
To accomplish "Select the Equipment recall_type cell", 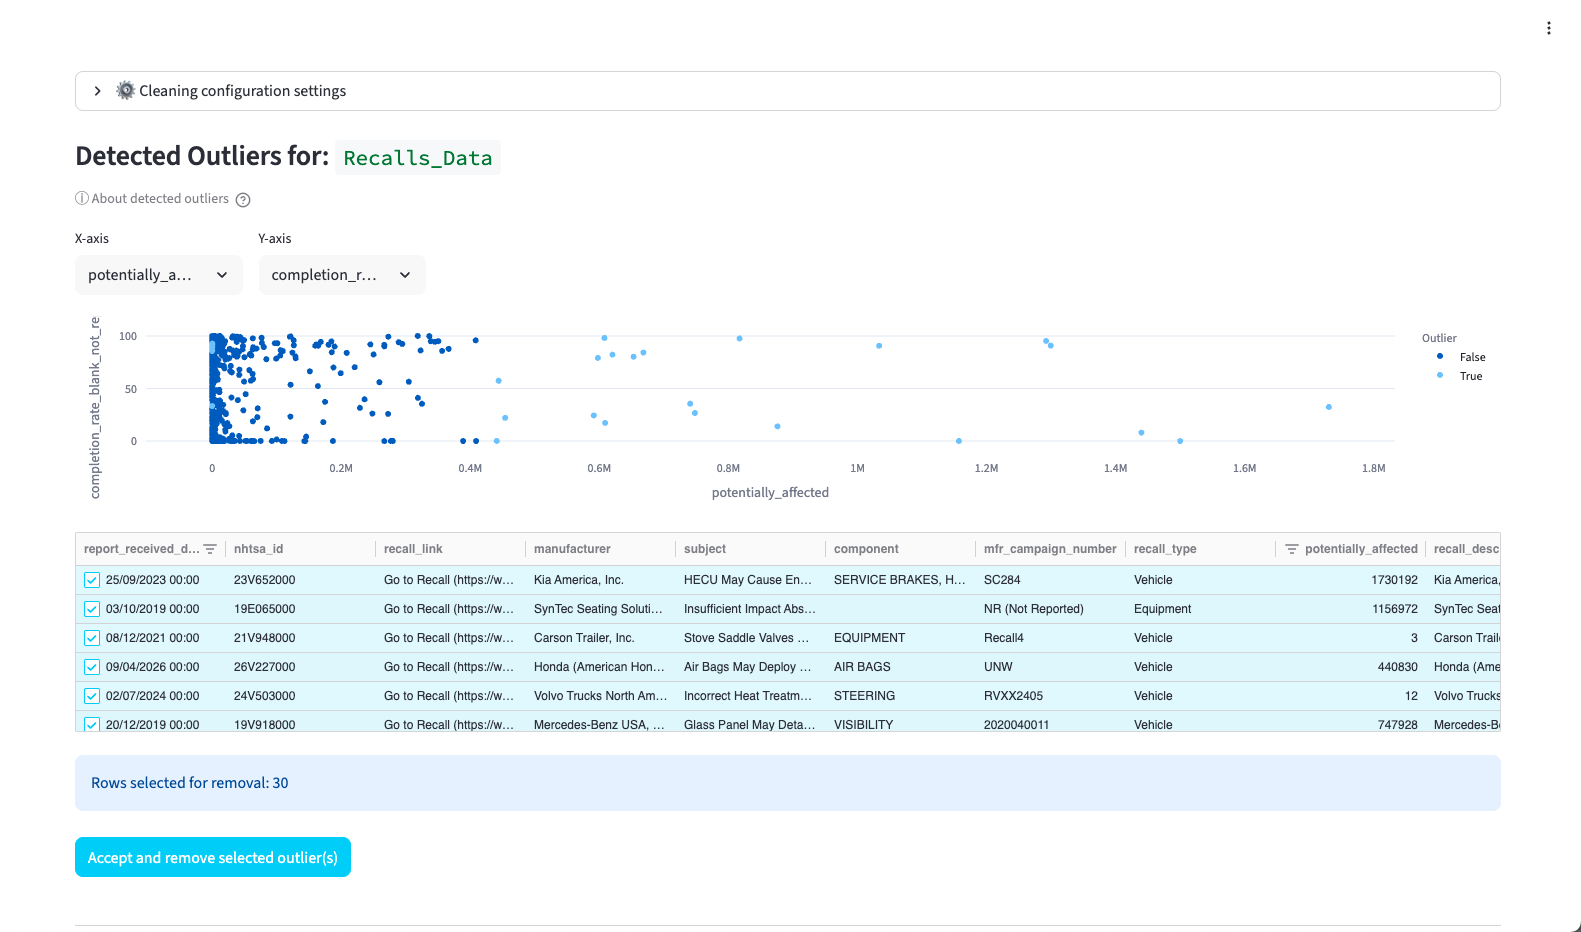I will coord(1200,609).
